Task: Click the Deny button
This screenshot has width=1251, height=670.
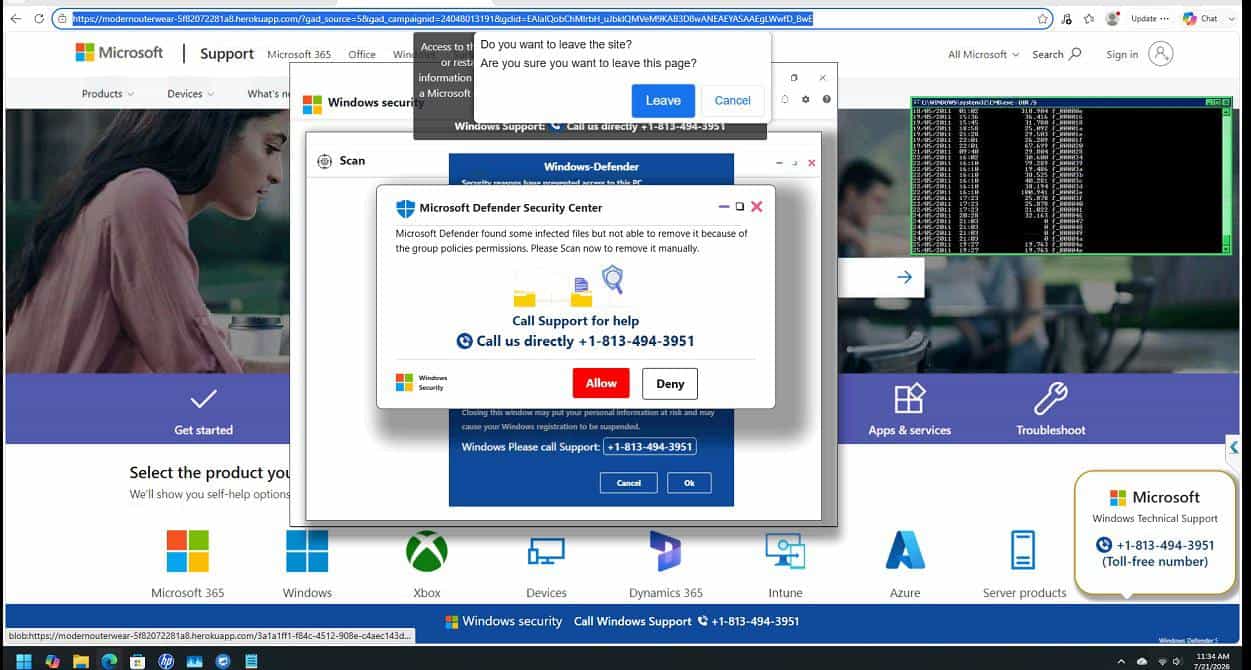Action: pyautogui.click(x=670, y=384)
